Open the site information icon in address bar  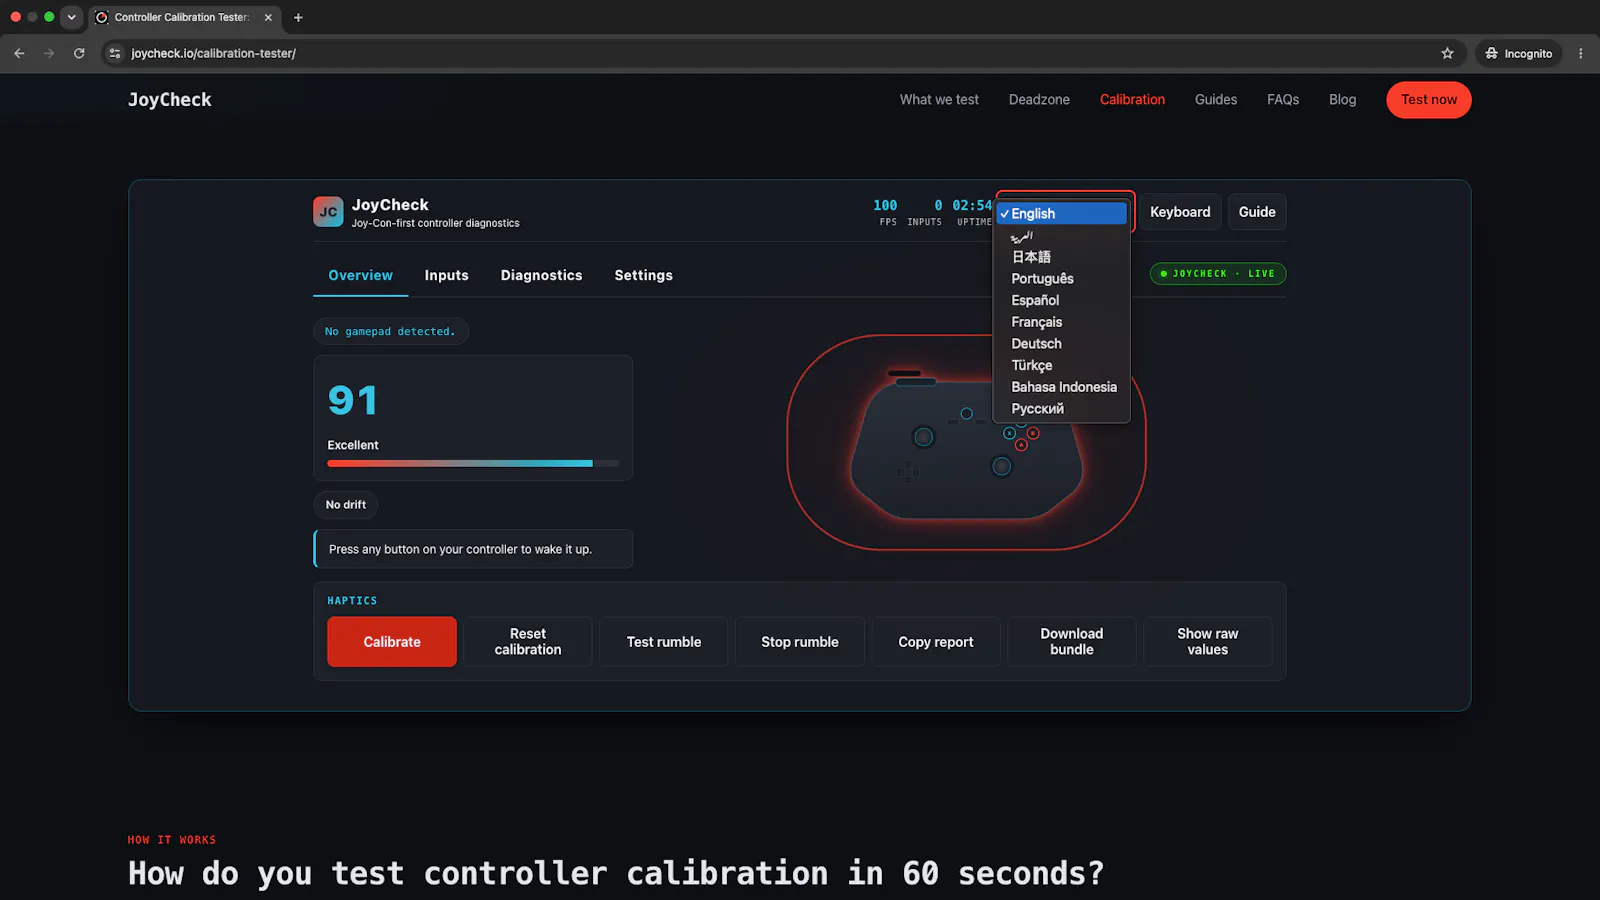coord(115,53)
